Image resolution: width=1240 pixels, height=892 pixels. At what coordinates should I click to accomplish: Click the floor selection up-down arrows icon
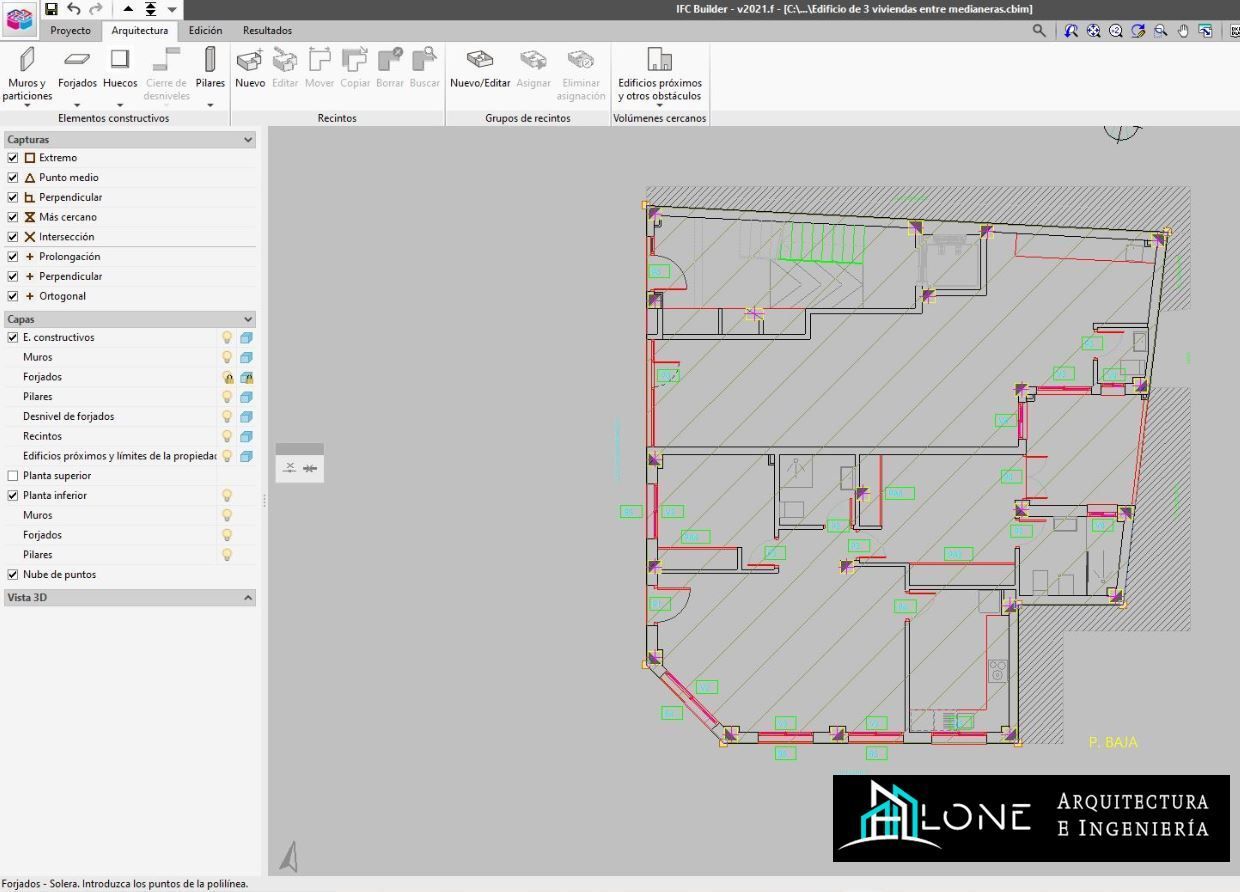pyautogui.click(x=150, y=9)
